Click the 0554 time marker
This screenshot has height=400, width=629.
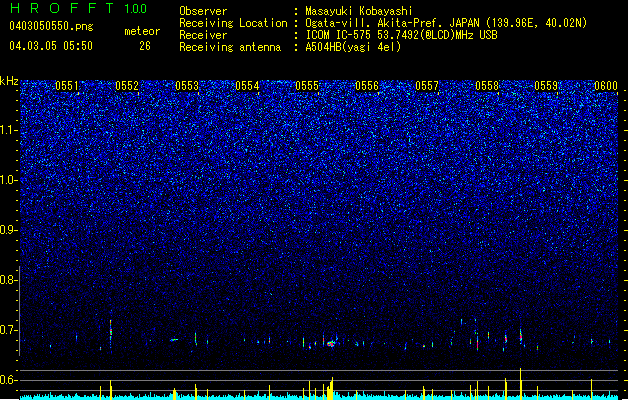pyautogui.click(x=247, y=86)
